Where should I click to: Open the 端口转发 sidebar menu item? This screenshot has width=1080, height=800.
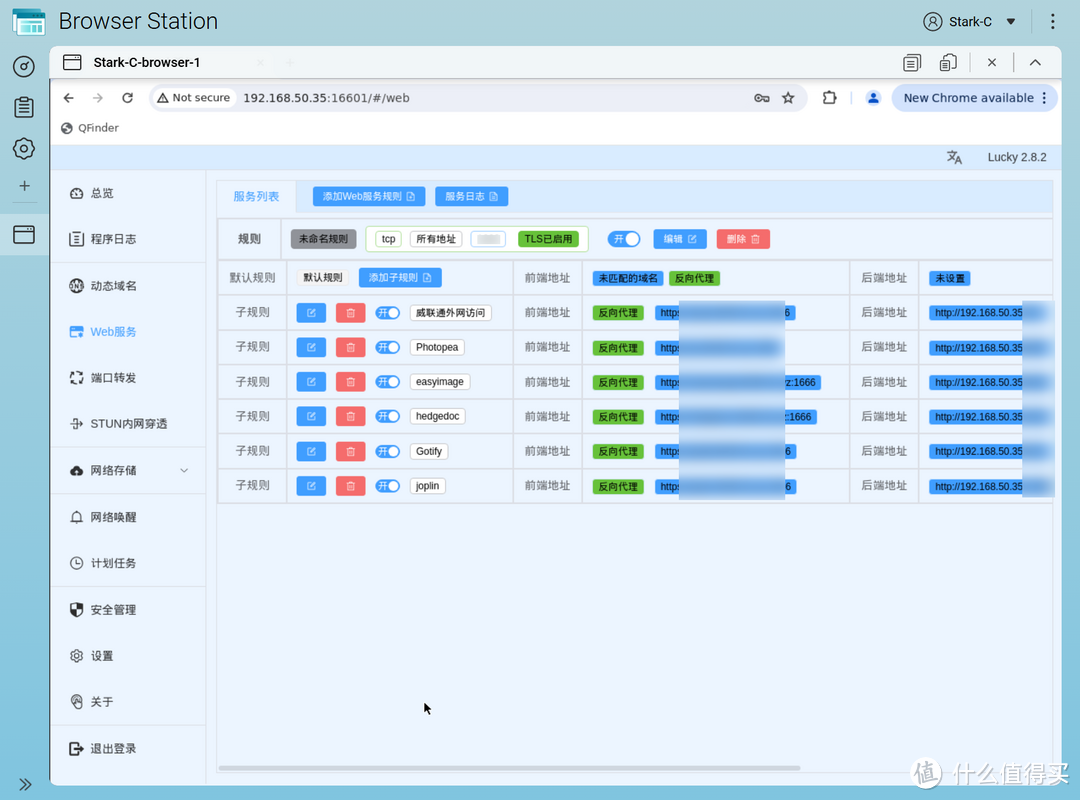[x=113, y=378]
